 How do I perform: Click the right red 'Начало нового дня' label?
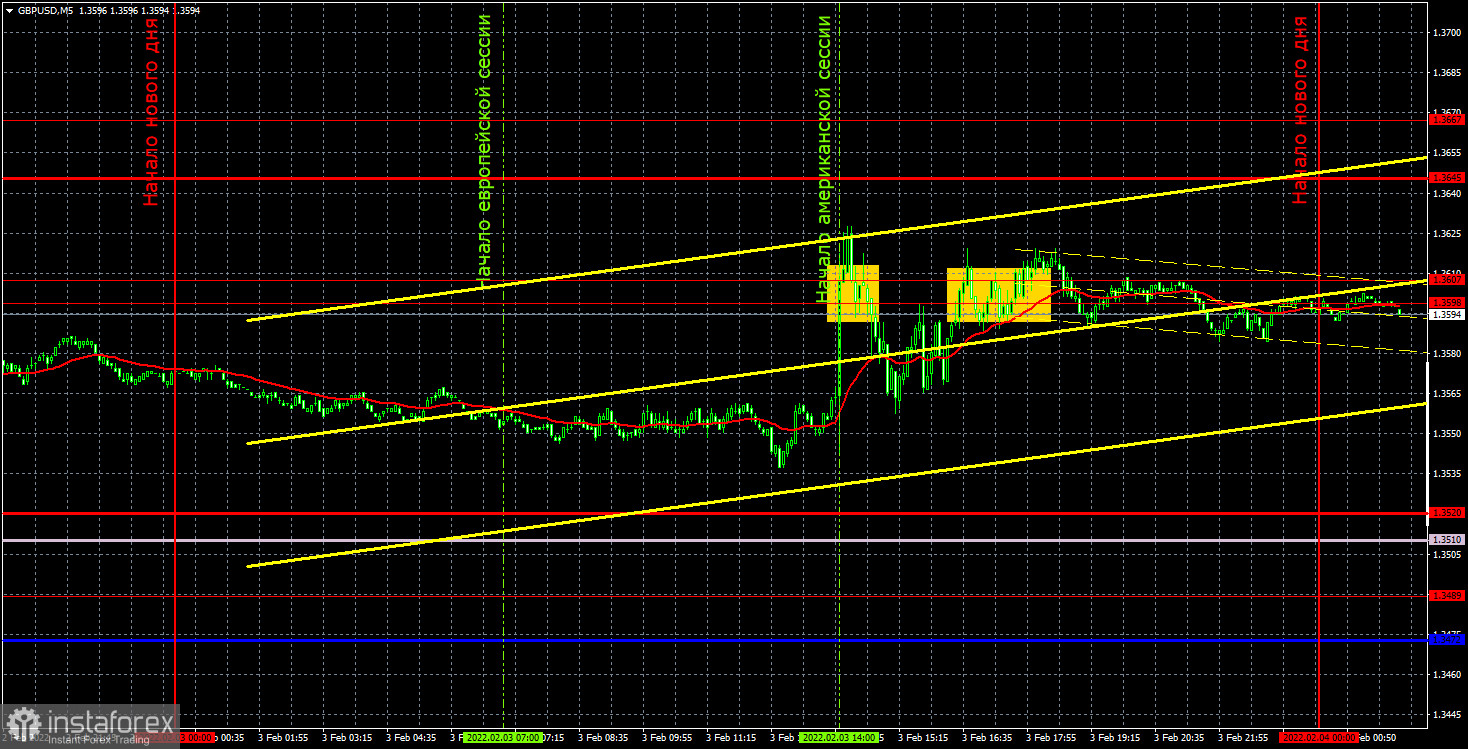click(x=1300, y=110)
